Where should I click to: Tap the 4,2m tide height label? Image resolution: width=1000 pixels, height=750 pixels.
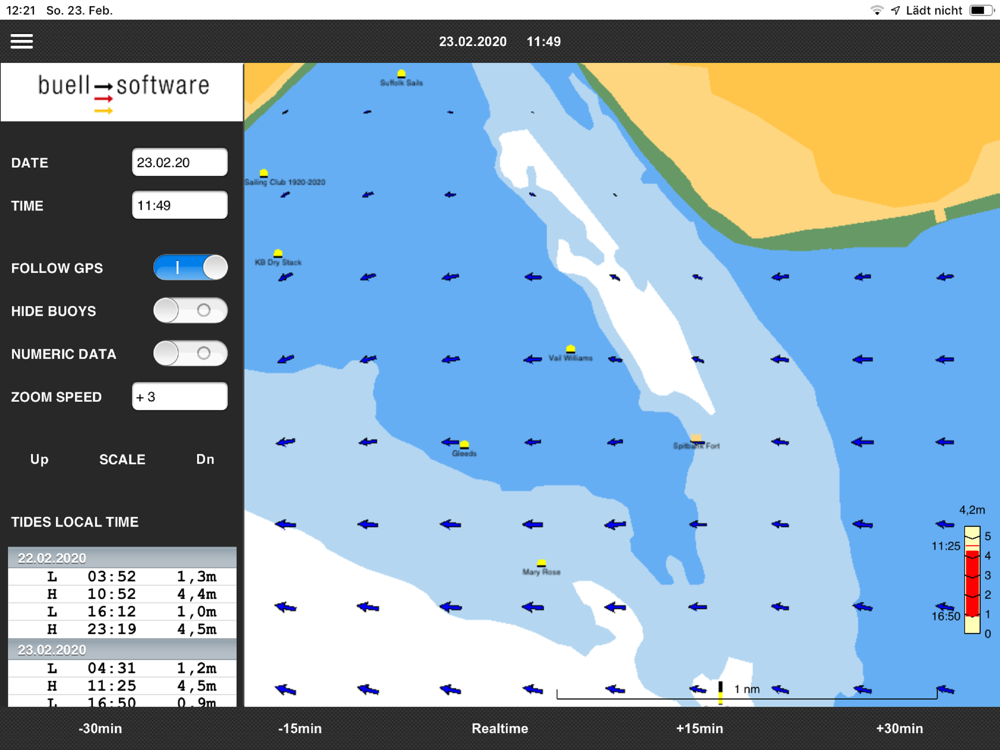coord(972,510)
